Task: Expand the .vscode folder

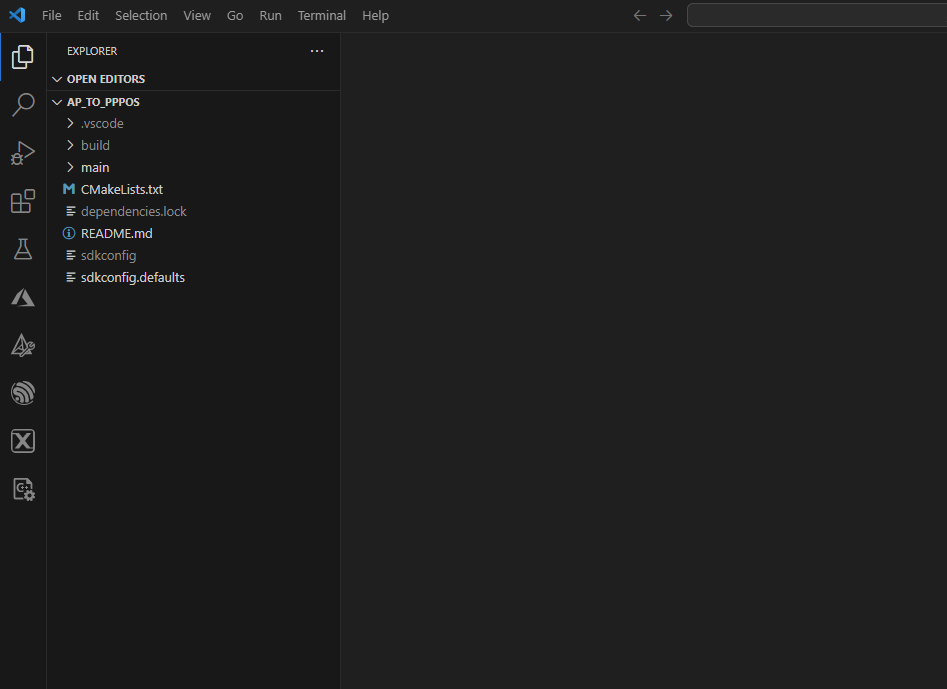Action: 70,123
